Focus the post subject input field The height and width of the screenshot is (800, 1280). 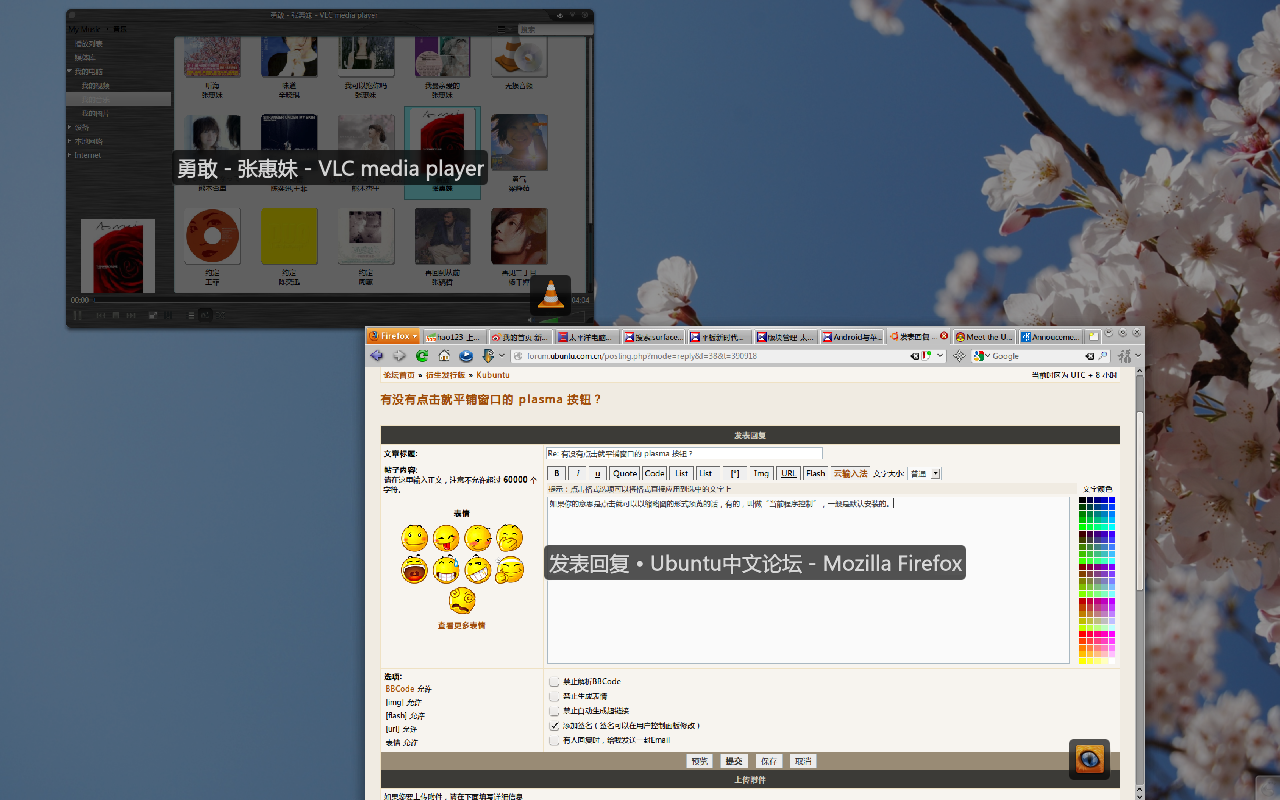684,454
